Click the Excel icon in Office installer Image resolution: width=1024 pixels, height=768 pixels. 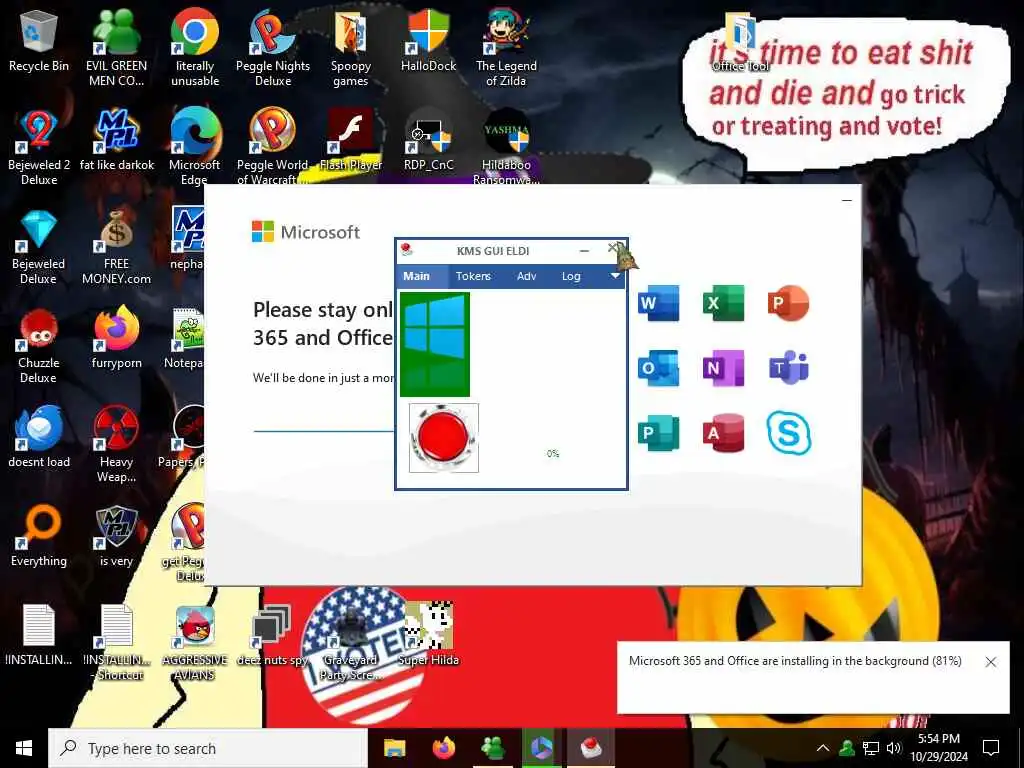click(x=724, y=303)
